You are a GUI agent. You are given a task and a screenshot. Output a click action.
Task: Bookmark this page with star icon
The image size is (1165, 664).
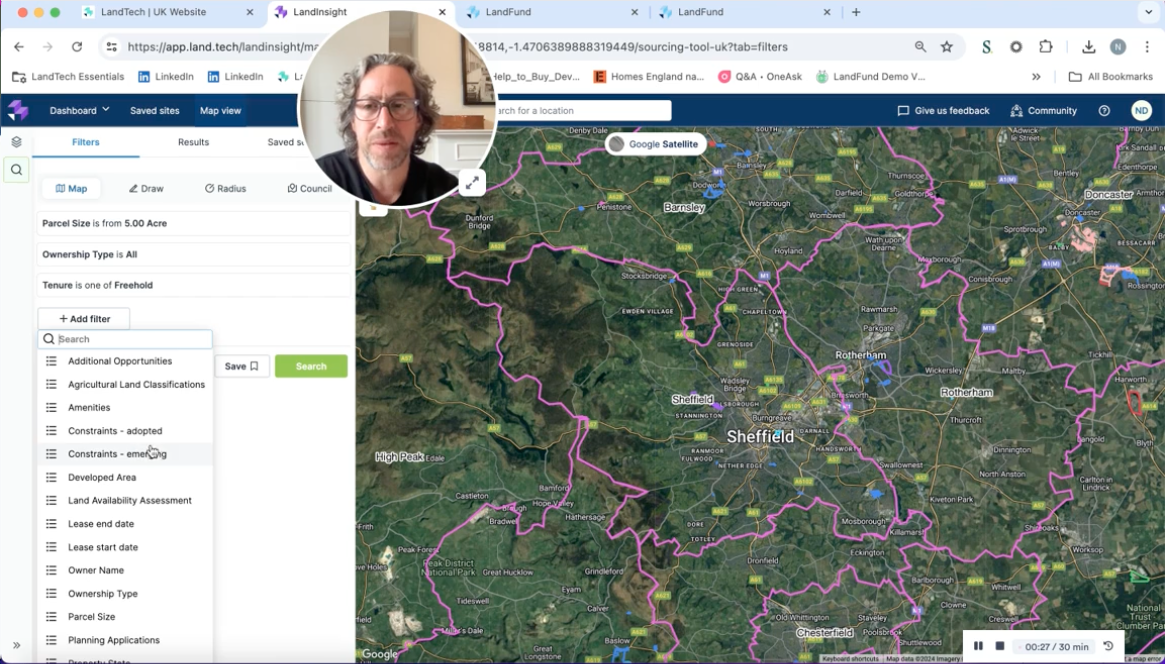(x=947, y=47)
